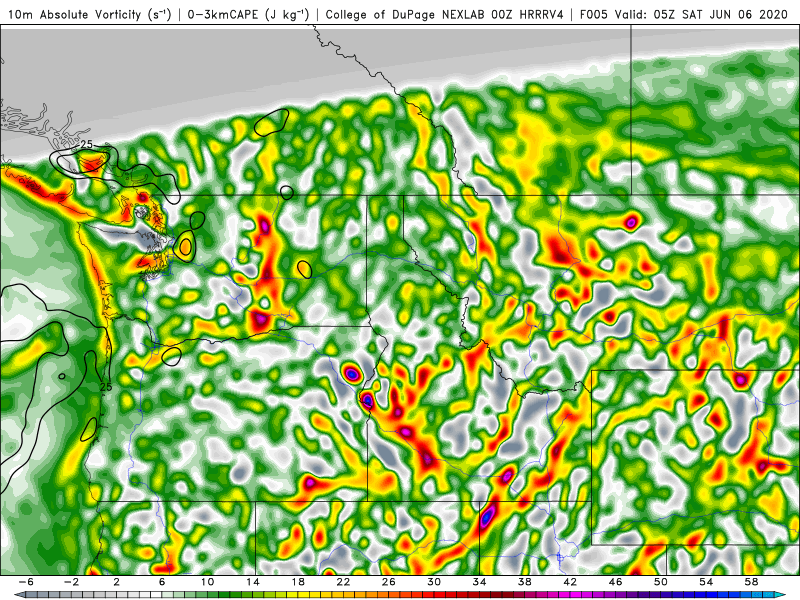Click the '34' color scale tick label

coord(480,582)
